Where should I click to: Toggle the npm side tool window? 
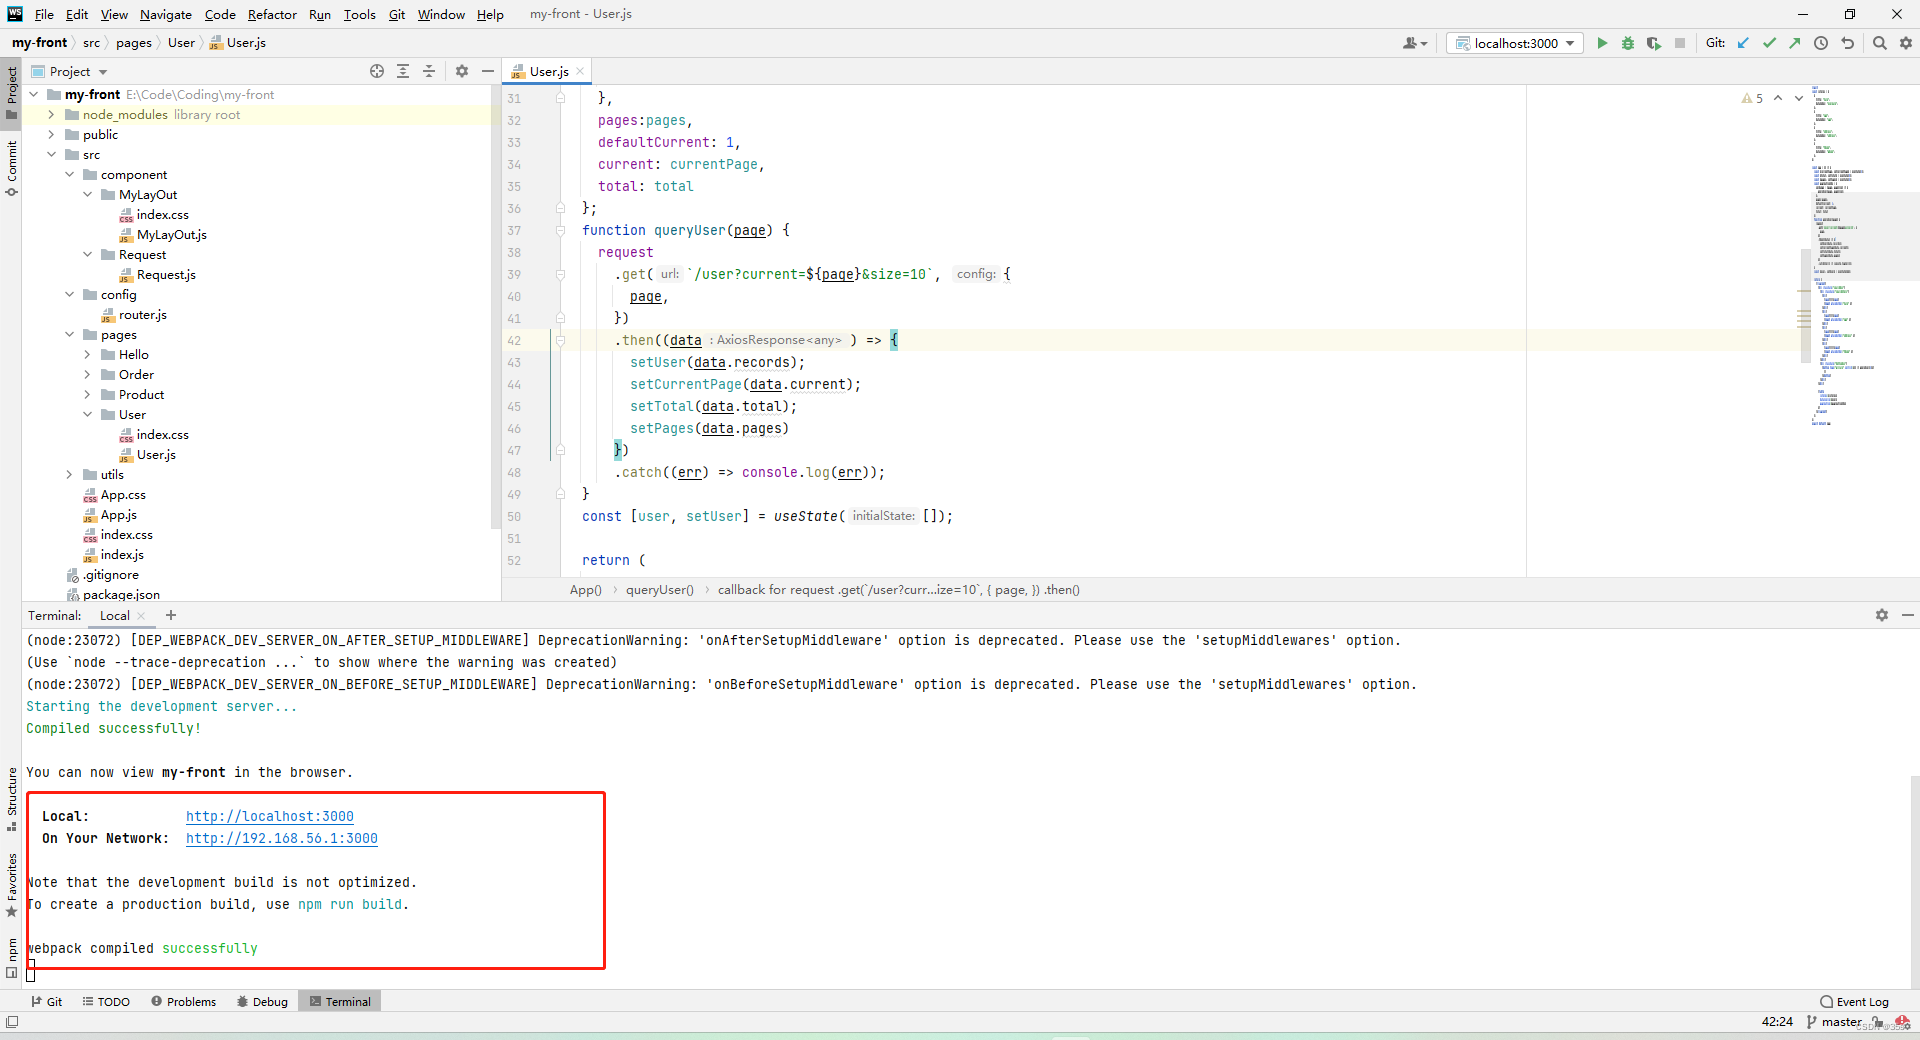(x=11, y=958)
